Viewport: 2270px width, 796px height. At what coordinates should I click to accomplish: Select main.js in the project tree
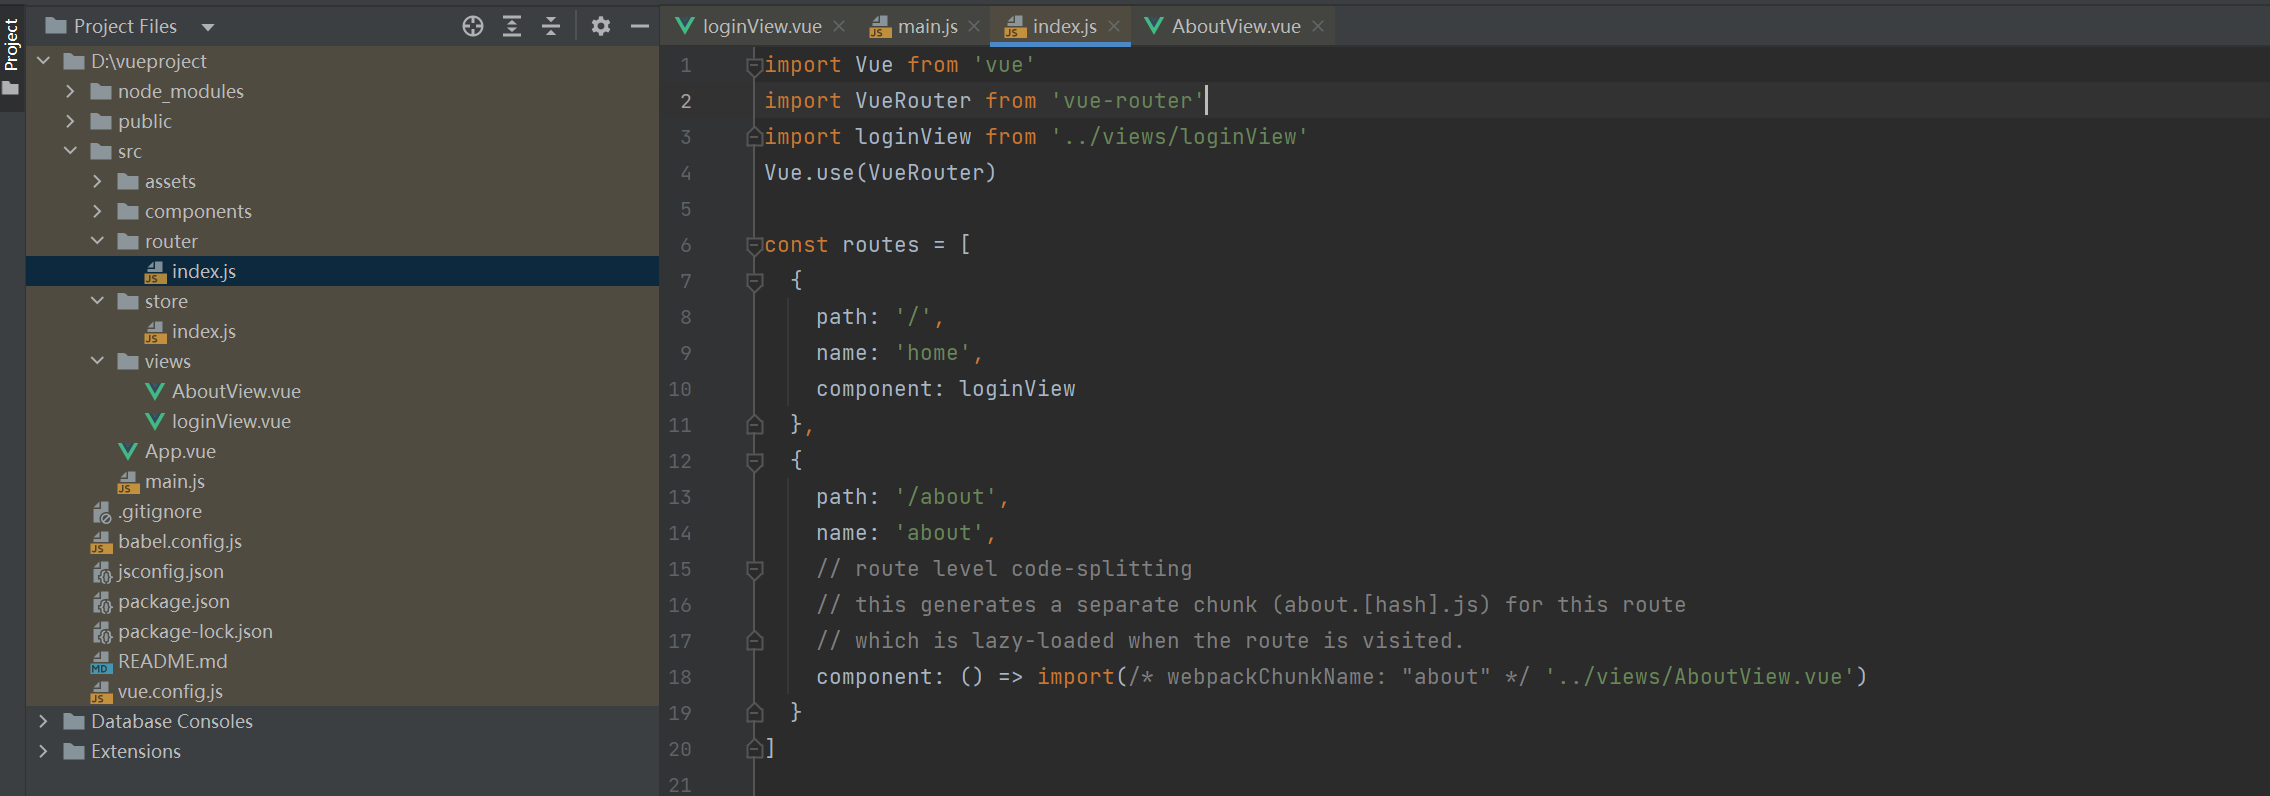point(342,481)
